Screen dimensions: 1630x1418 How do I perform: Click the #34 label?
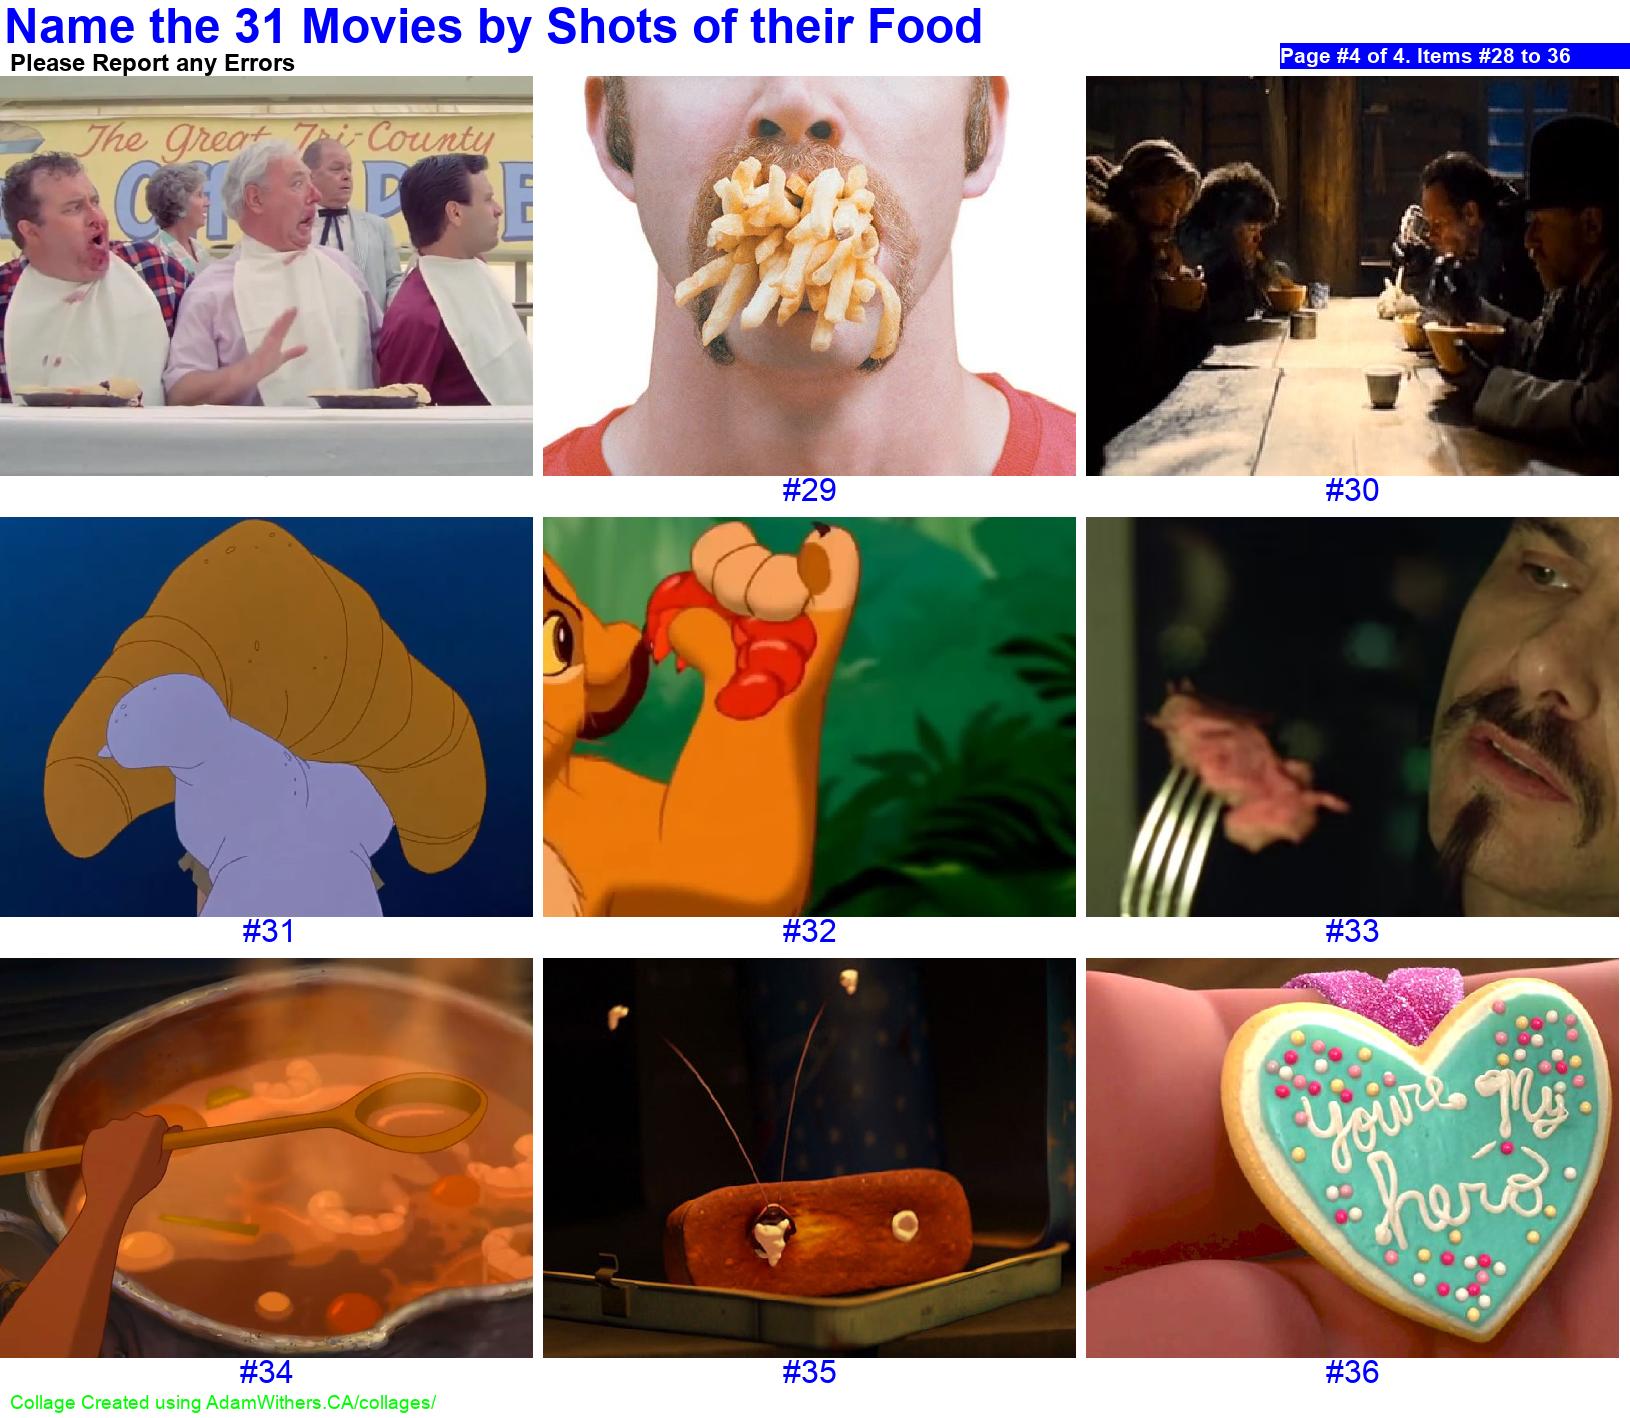point(266,1372)
